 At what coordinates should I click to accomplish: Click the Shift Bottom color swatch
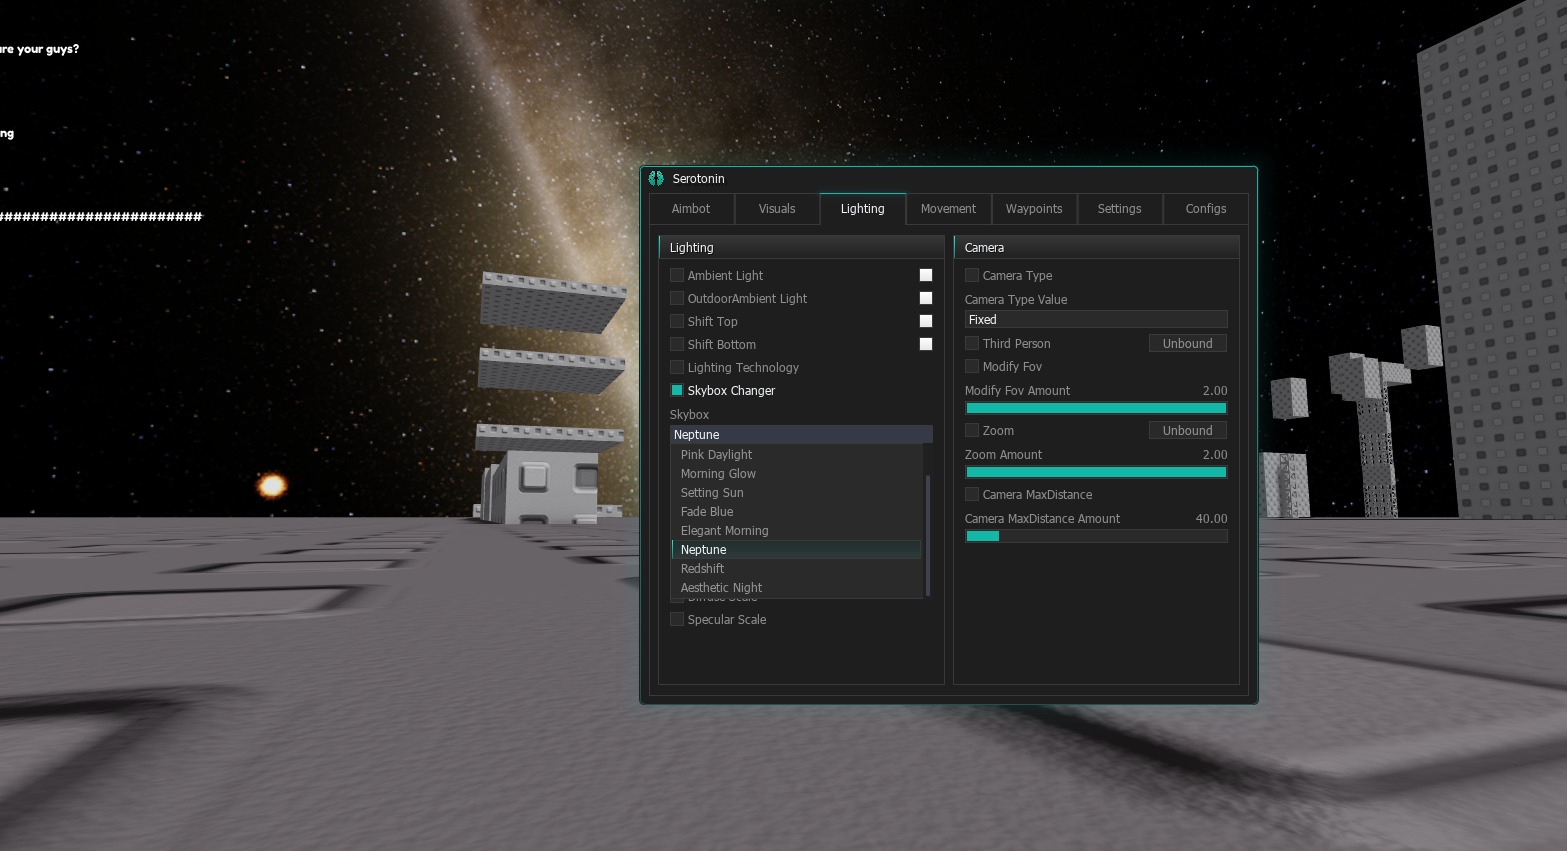click(926, 344)
